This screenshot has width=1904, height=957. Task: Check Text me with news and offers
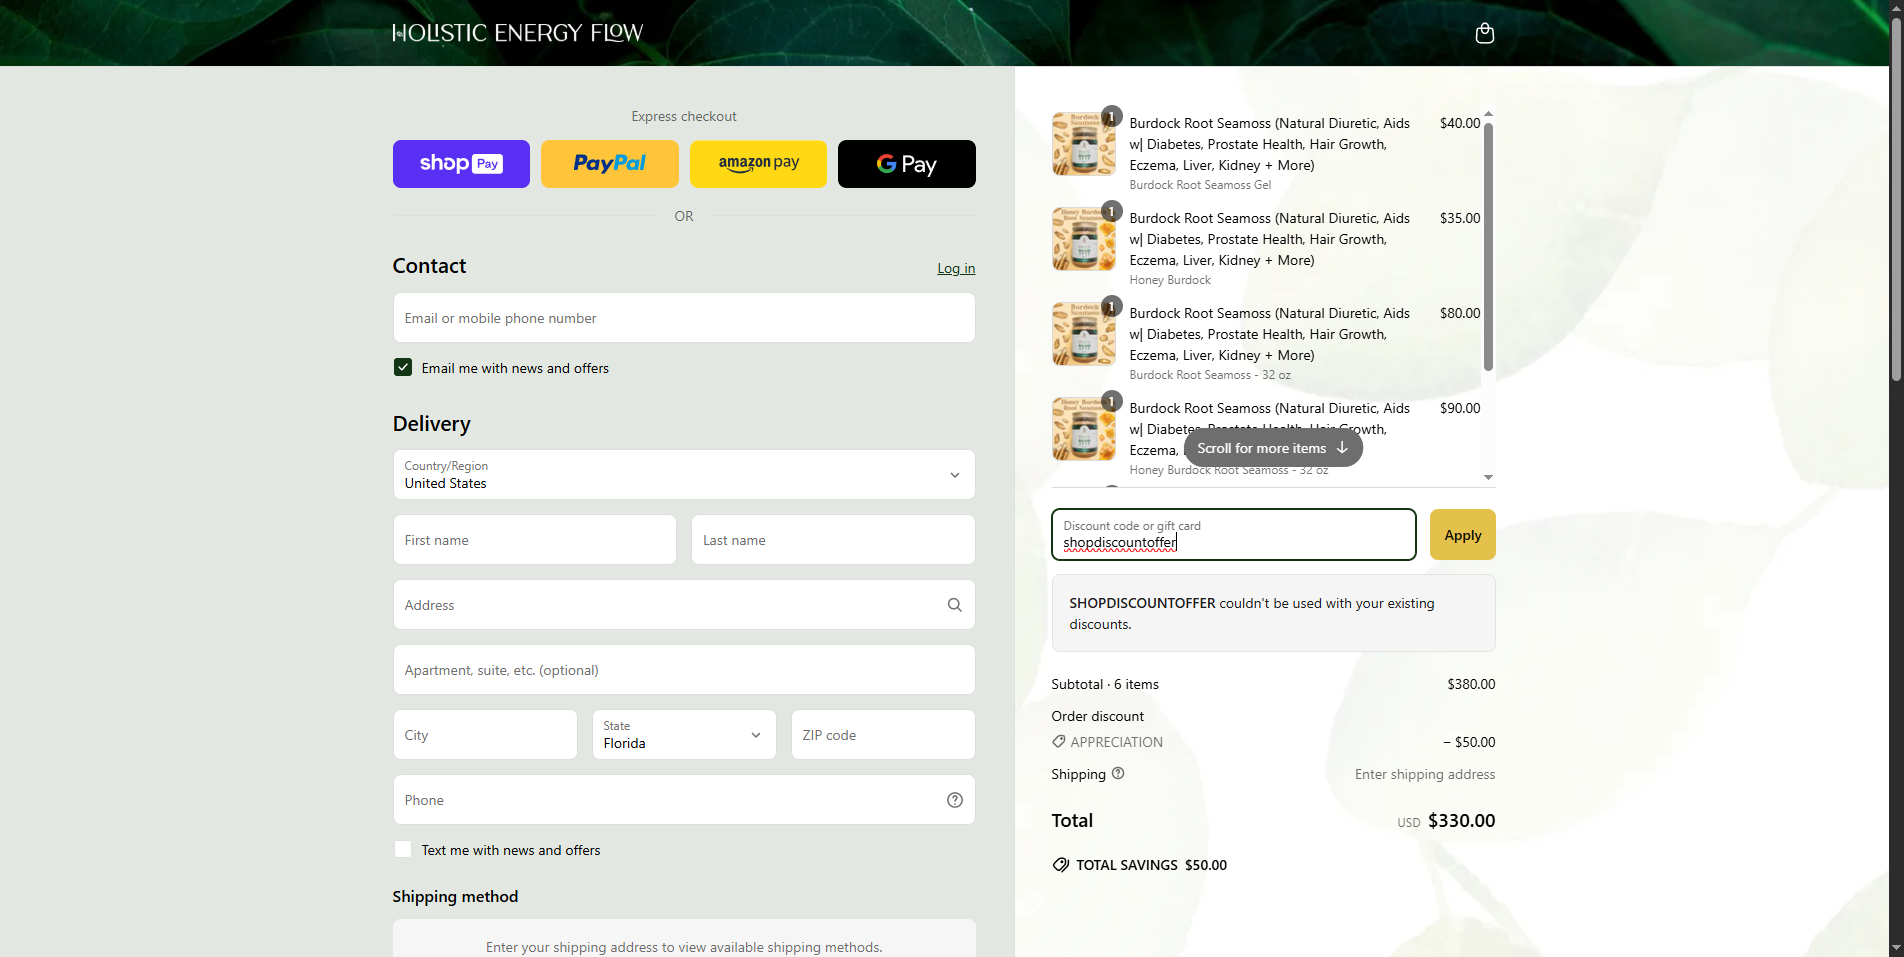(403, 849)
